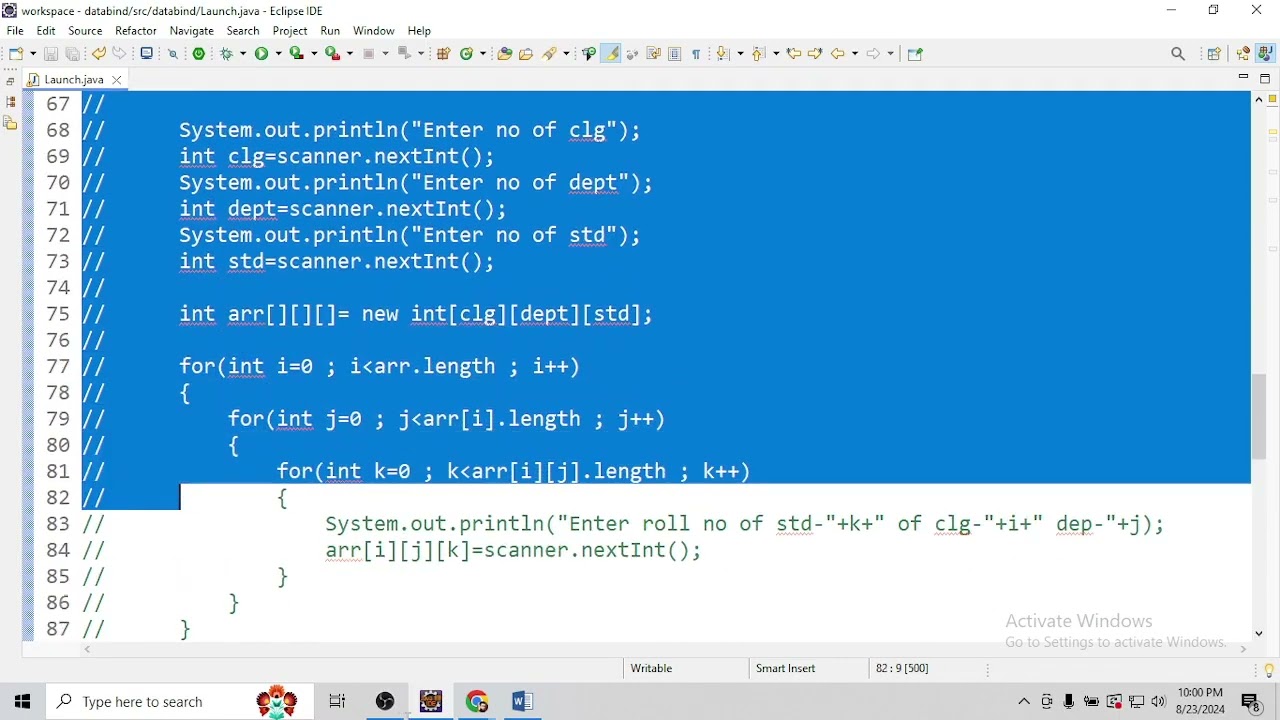Open the Navigate menu
1280x720 pixels.
pos(192,31)
